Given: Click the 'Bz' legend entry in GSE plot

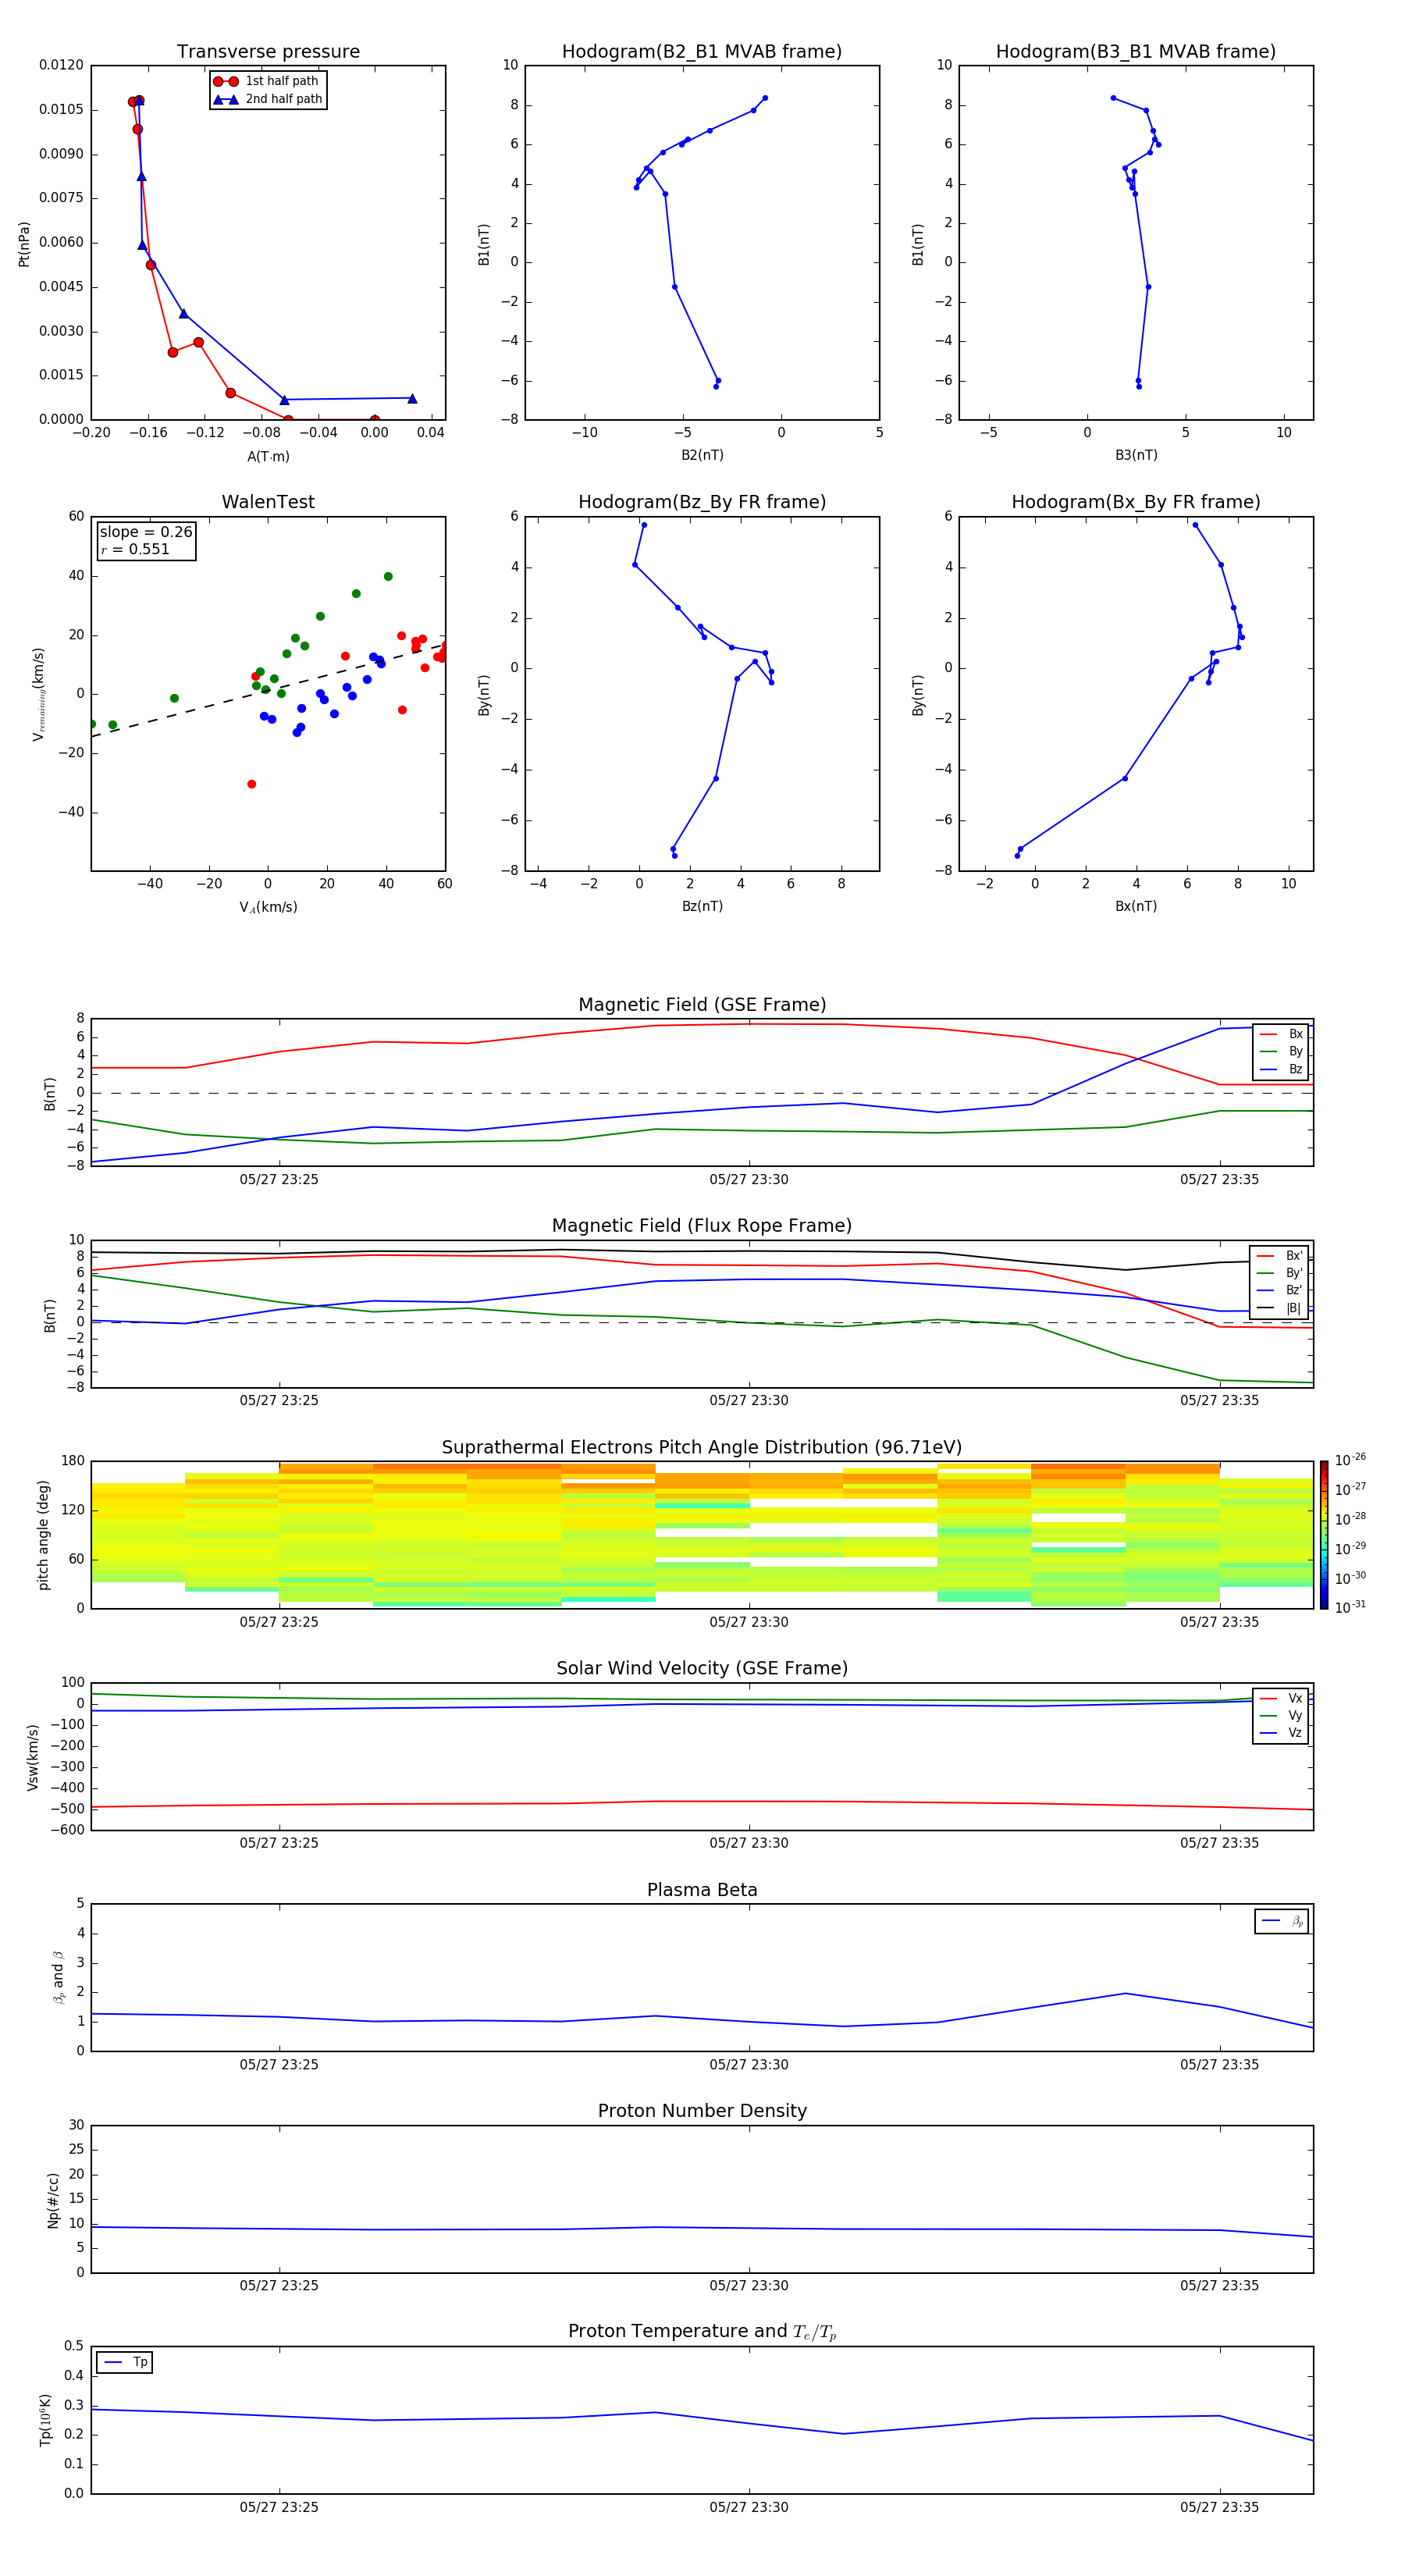Looking at the screenshot, I should 1281,1070.
